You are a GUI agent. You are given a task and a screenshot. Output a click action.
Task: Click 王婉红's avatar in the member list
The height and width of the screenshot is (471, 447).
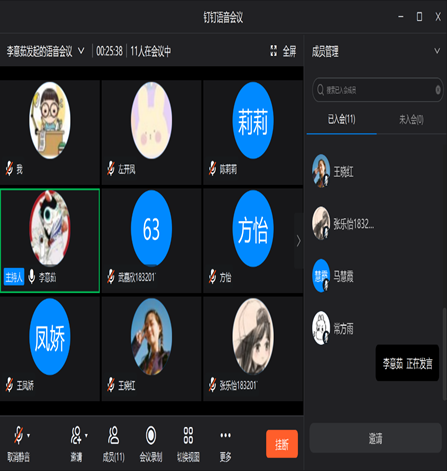[x=321, y=171]
